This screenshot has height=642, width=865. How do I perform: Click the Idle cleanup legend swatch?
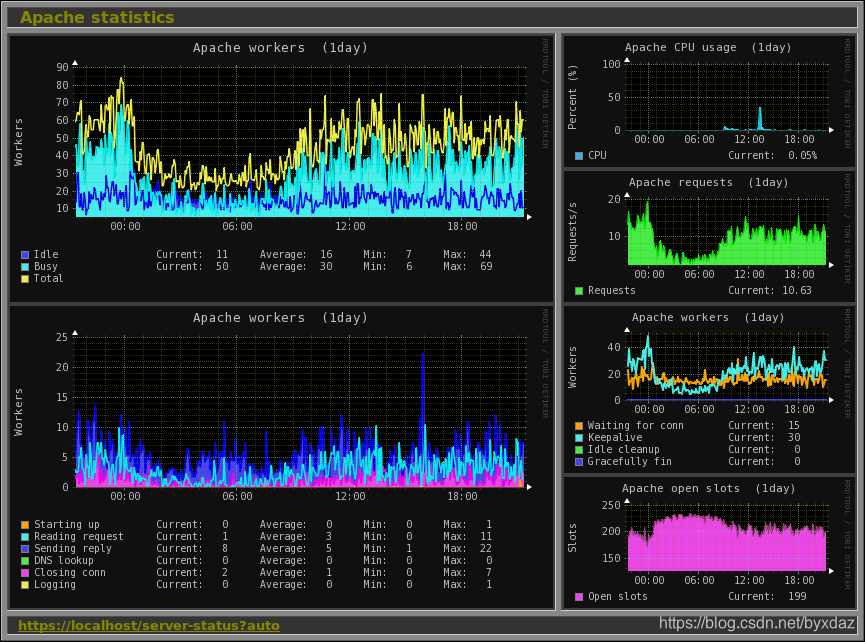tap(579, 450)
